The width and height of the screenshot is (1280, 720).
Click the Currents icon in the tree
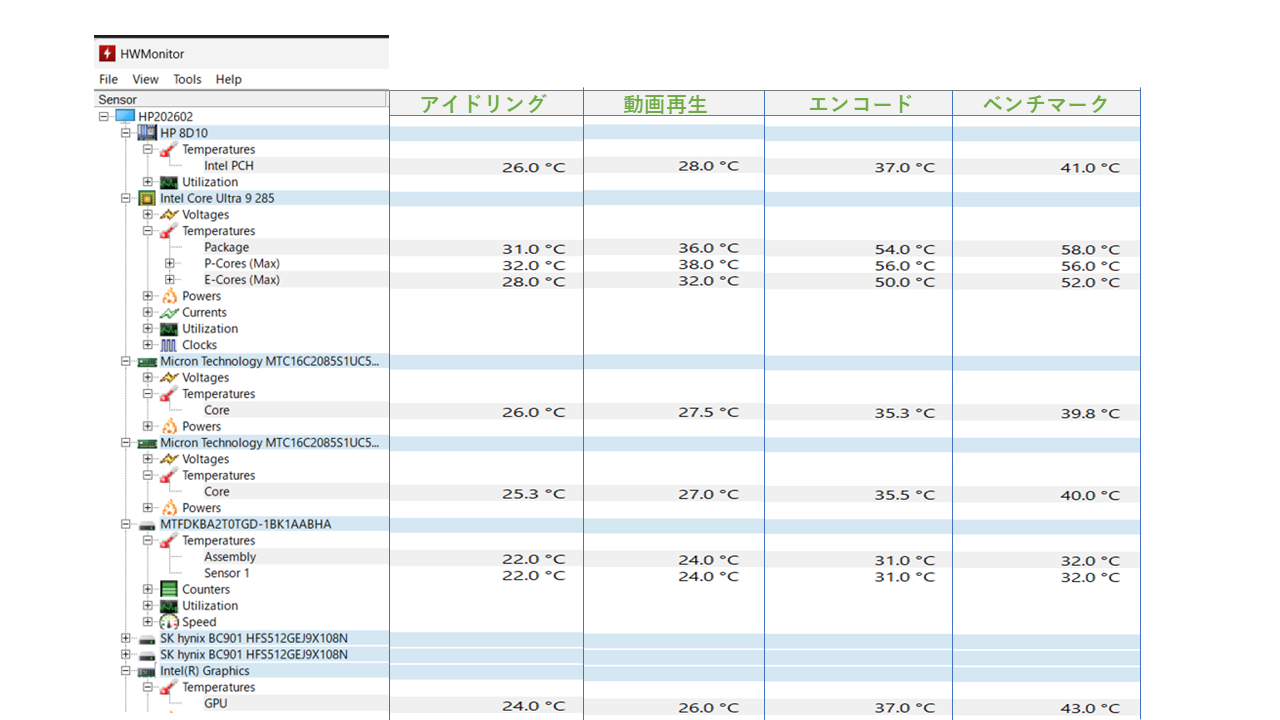169,313
